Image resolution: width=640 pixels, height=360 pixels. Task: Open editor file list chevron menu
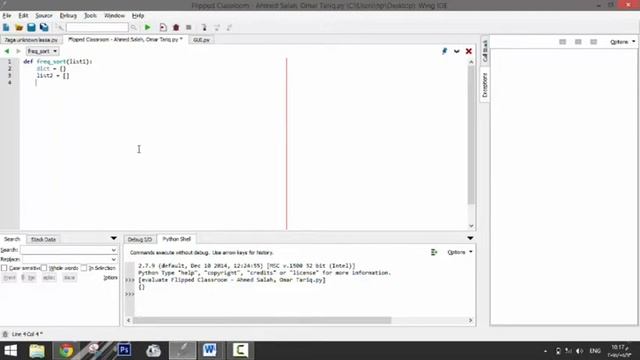click(457, 51)
